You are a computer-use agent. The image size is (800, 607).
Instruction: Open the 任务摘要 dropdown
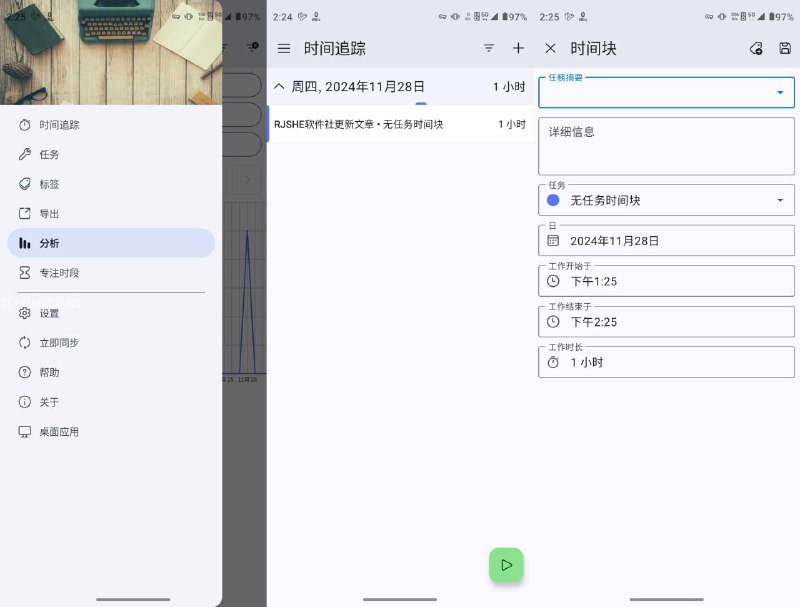[665, 92]
